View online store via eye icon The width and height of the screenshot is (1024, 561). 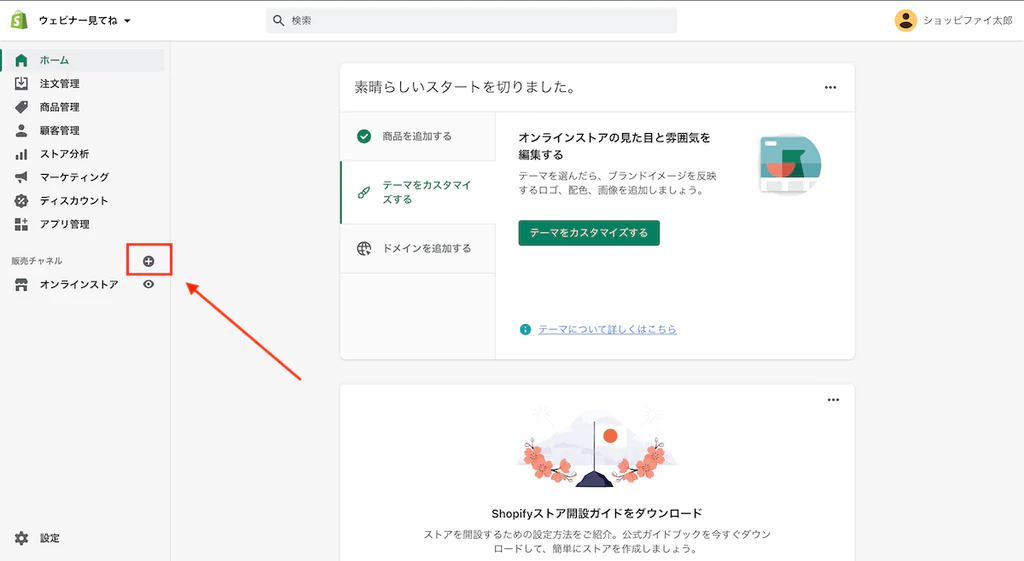(149, 285)
